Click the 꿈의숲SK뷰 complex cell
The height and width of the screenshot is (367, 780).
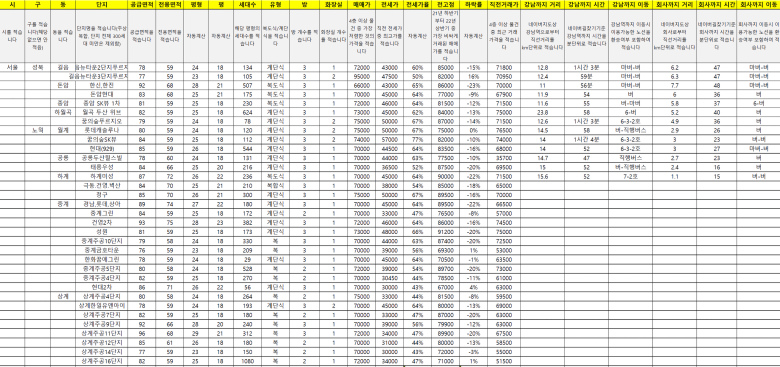pos(101,139)
